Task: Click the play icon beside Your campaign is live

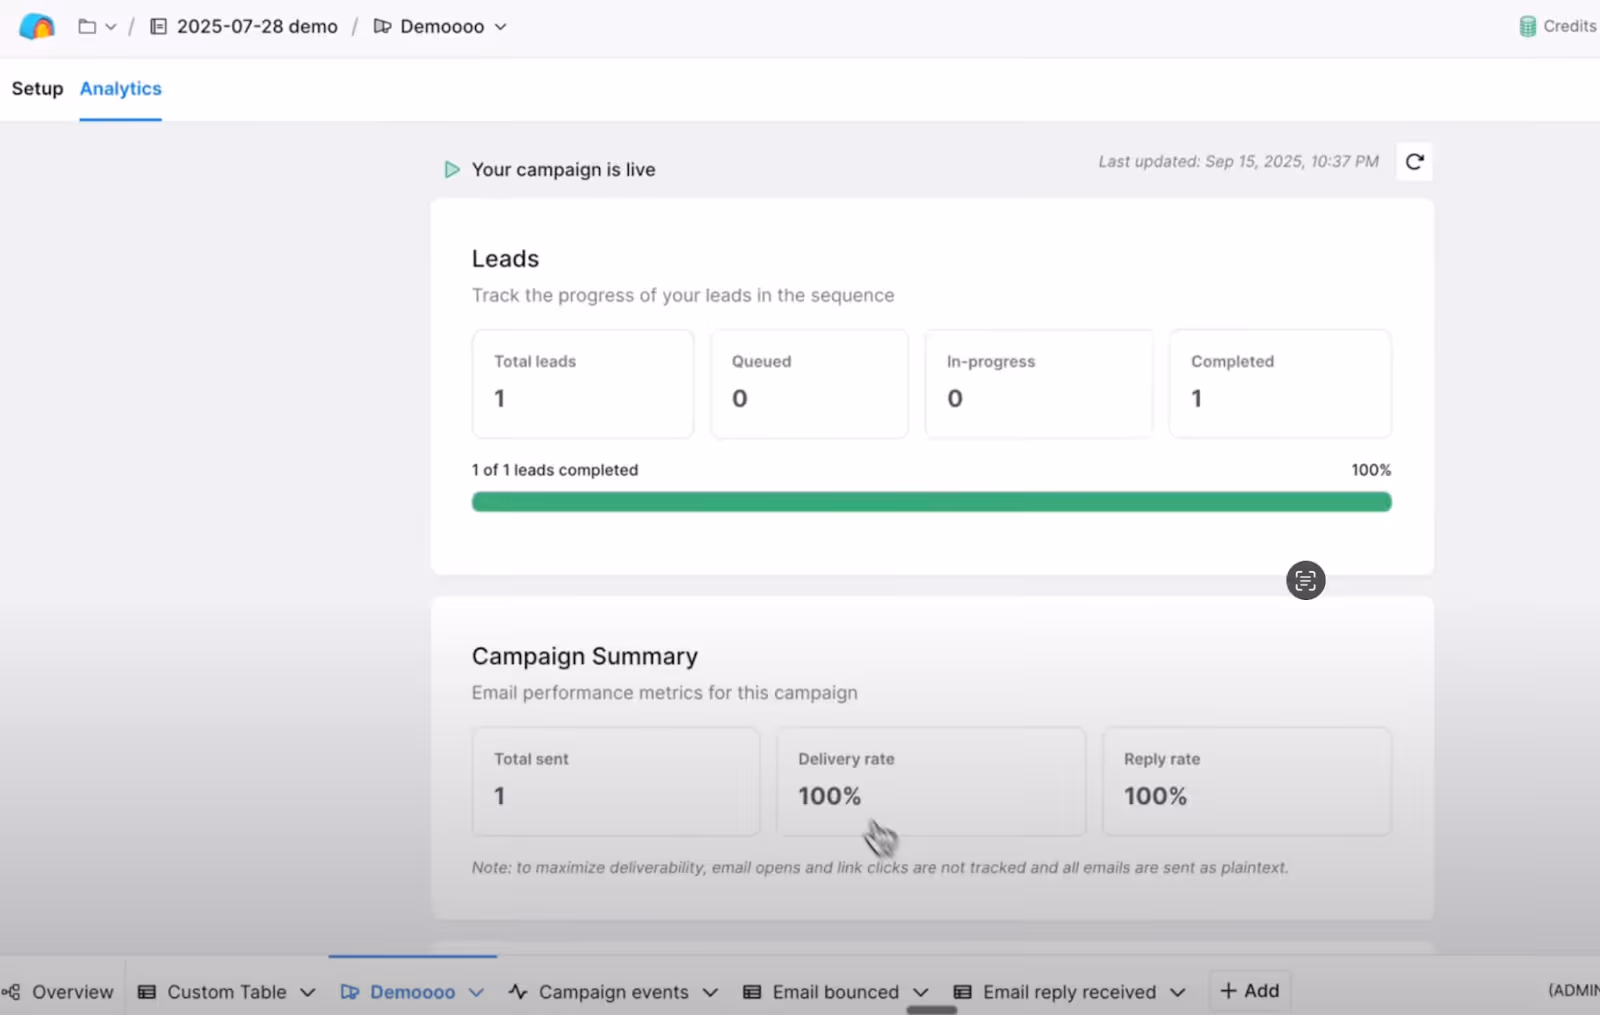Action: [x=451, y=169]
